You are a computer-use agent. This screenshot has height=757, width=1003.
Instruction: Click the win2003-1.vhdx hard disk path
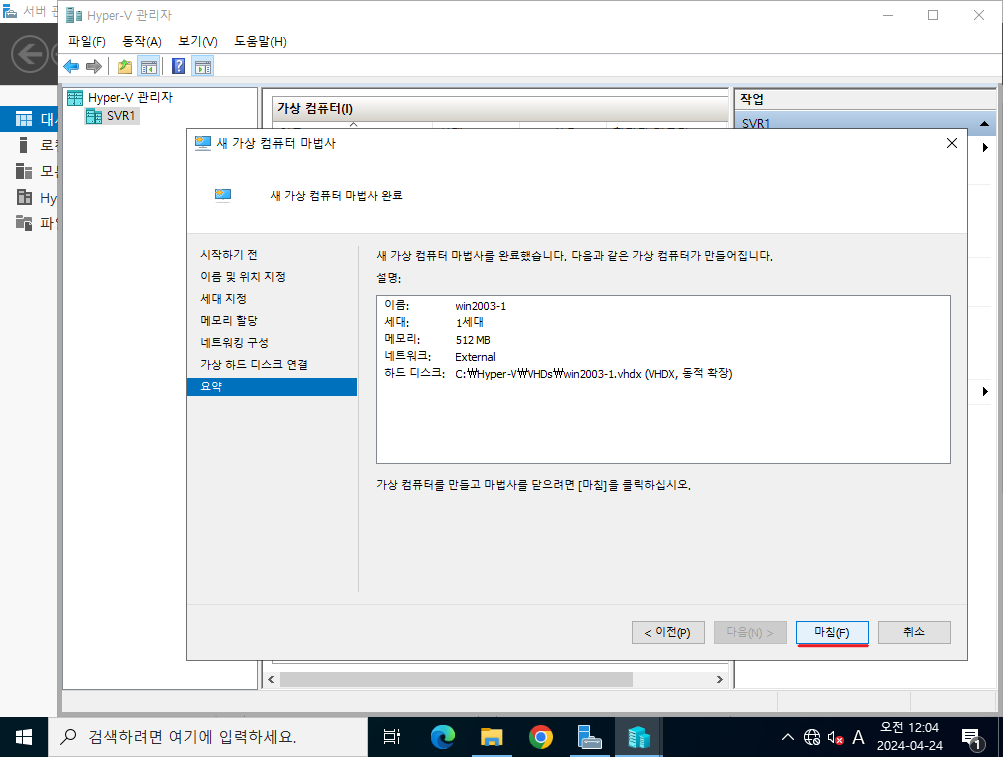click(593, 374)
